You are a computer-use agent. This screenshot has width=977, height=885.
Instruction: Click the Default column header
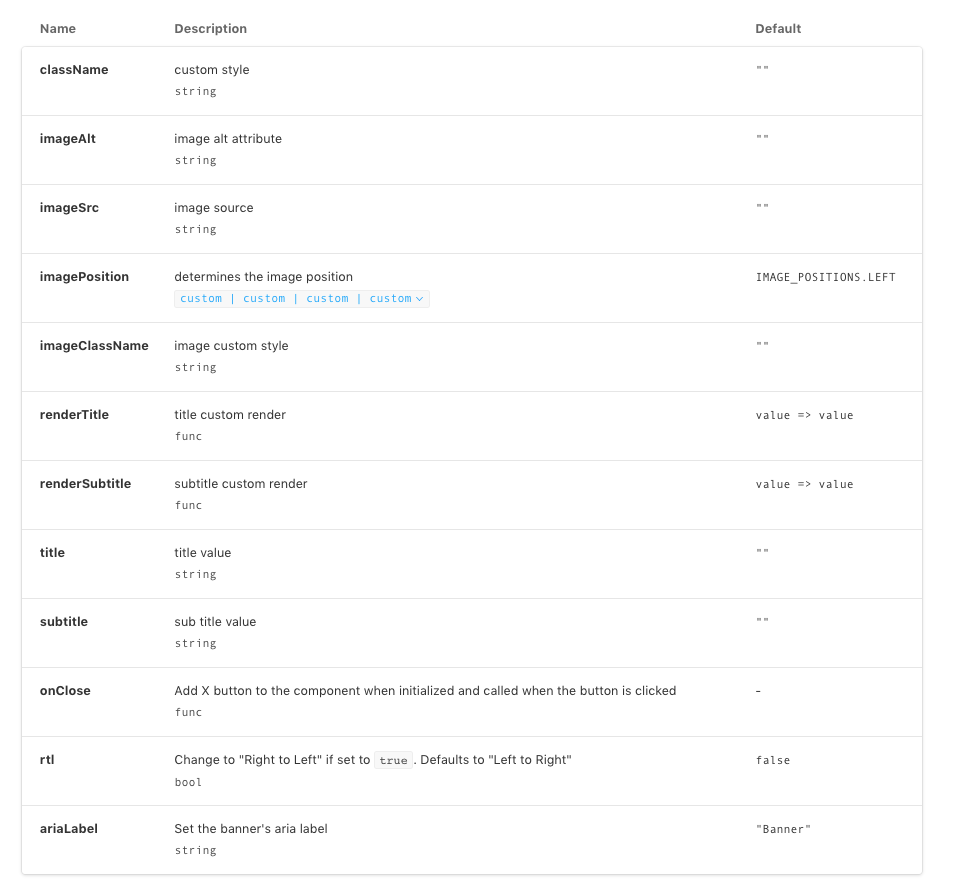click(x=778, y=29)
